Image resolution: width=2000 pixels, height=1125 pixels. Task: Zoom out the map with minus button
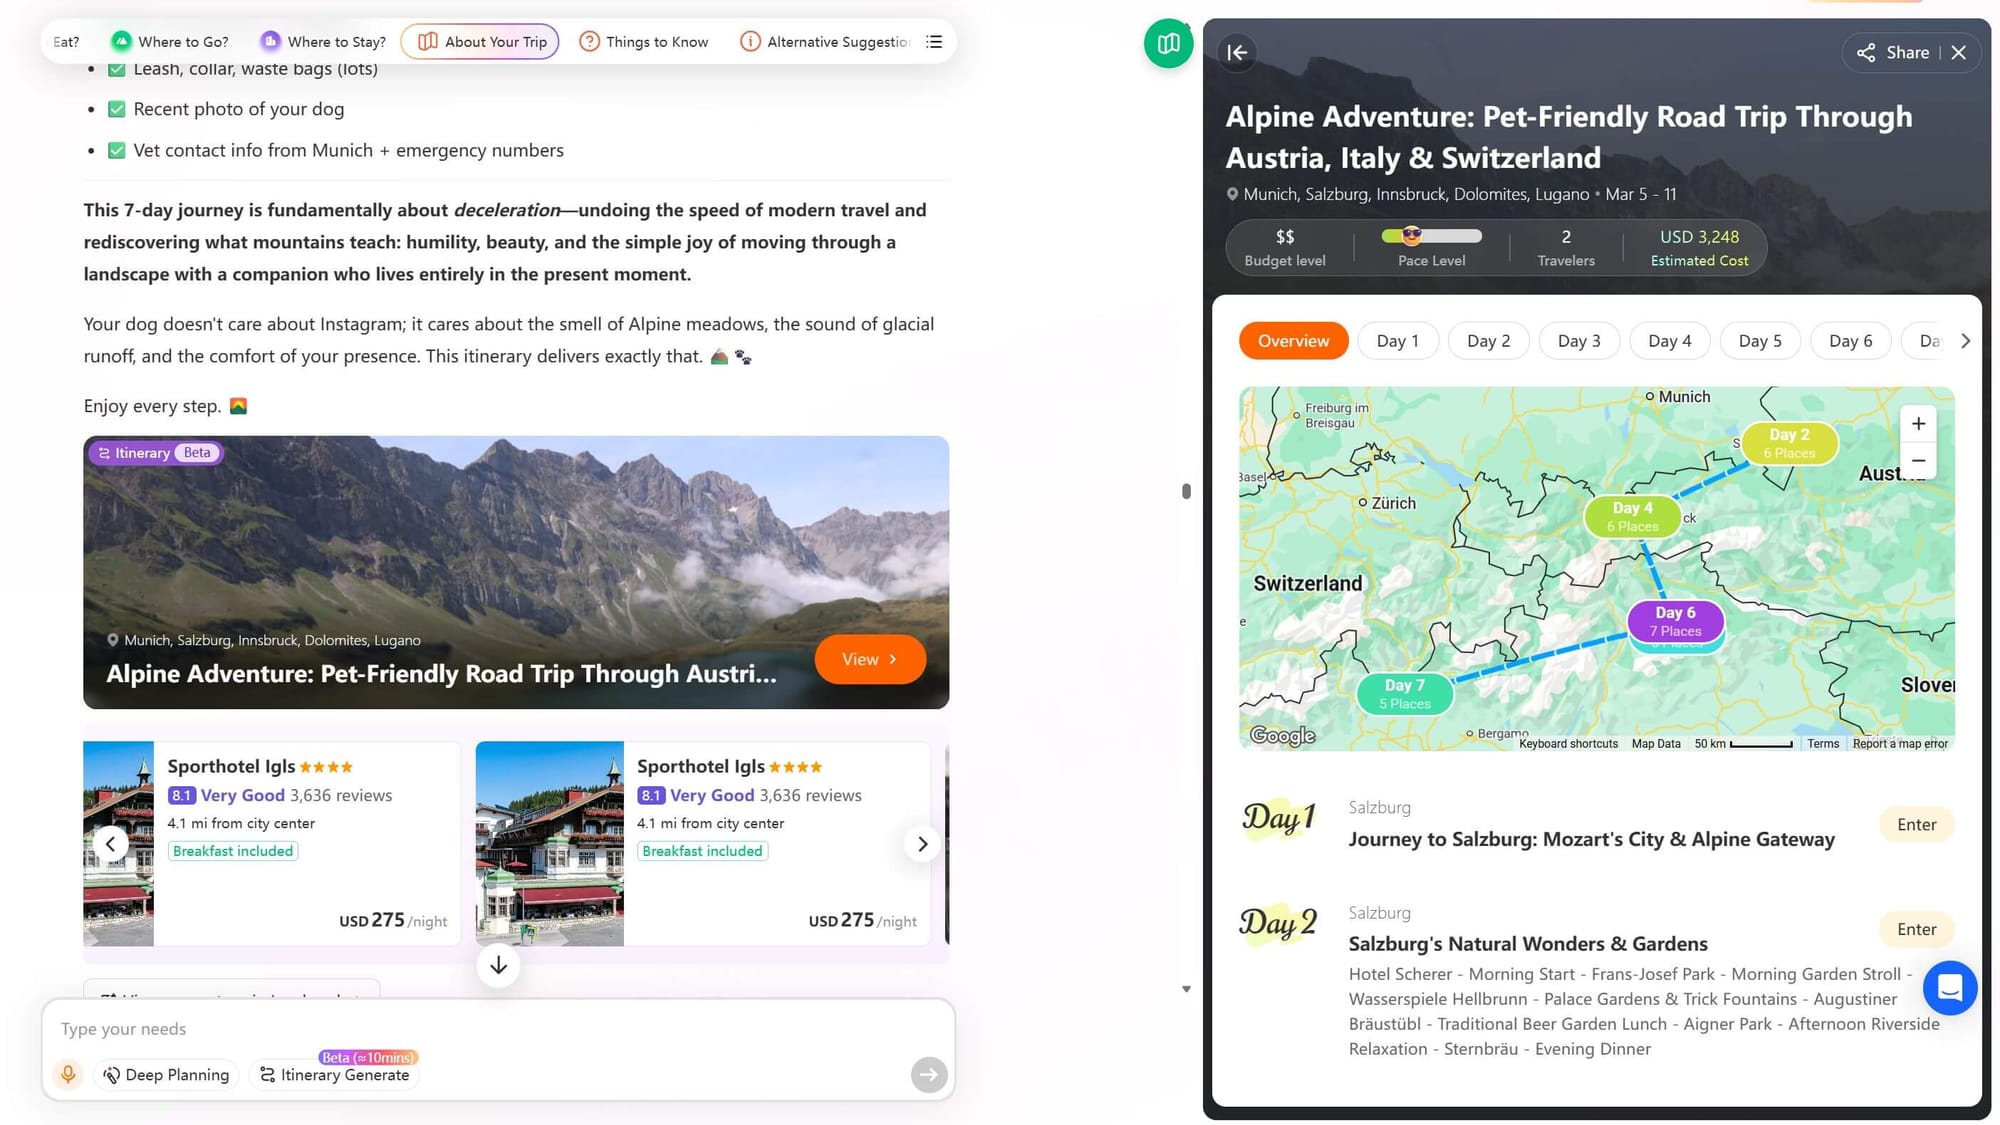click(1918, 461)
